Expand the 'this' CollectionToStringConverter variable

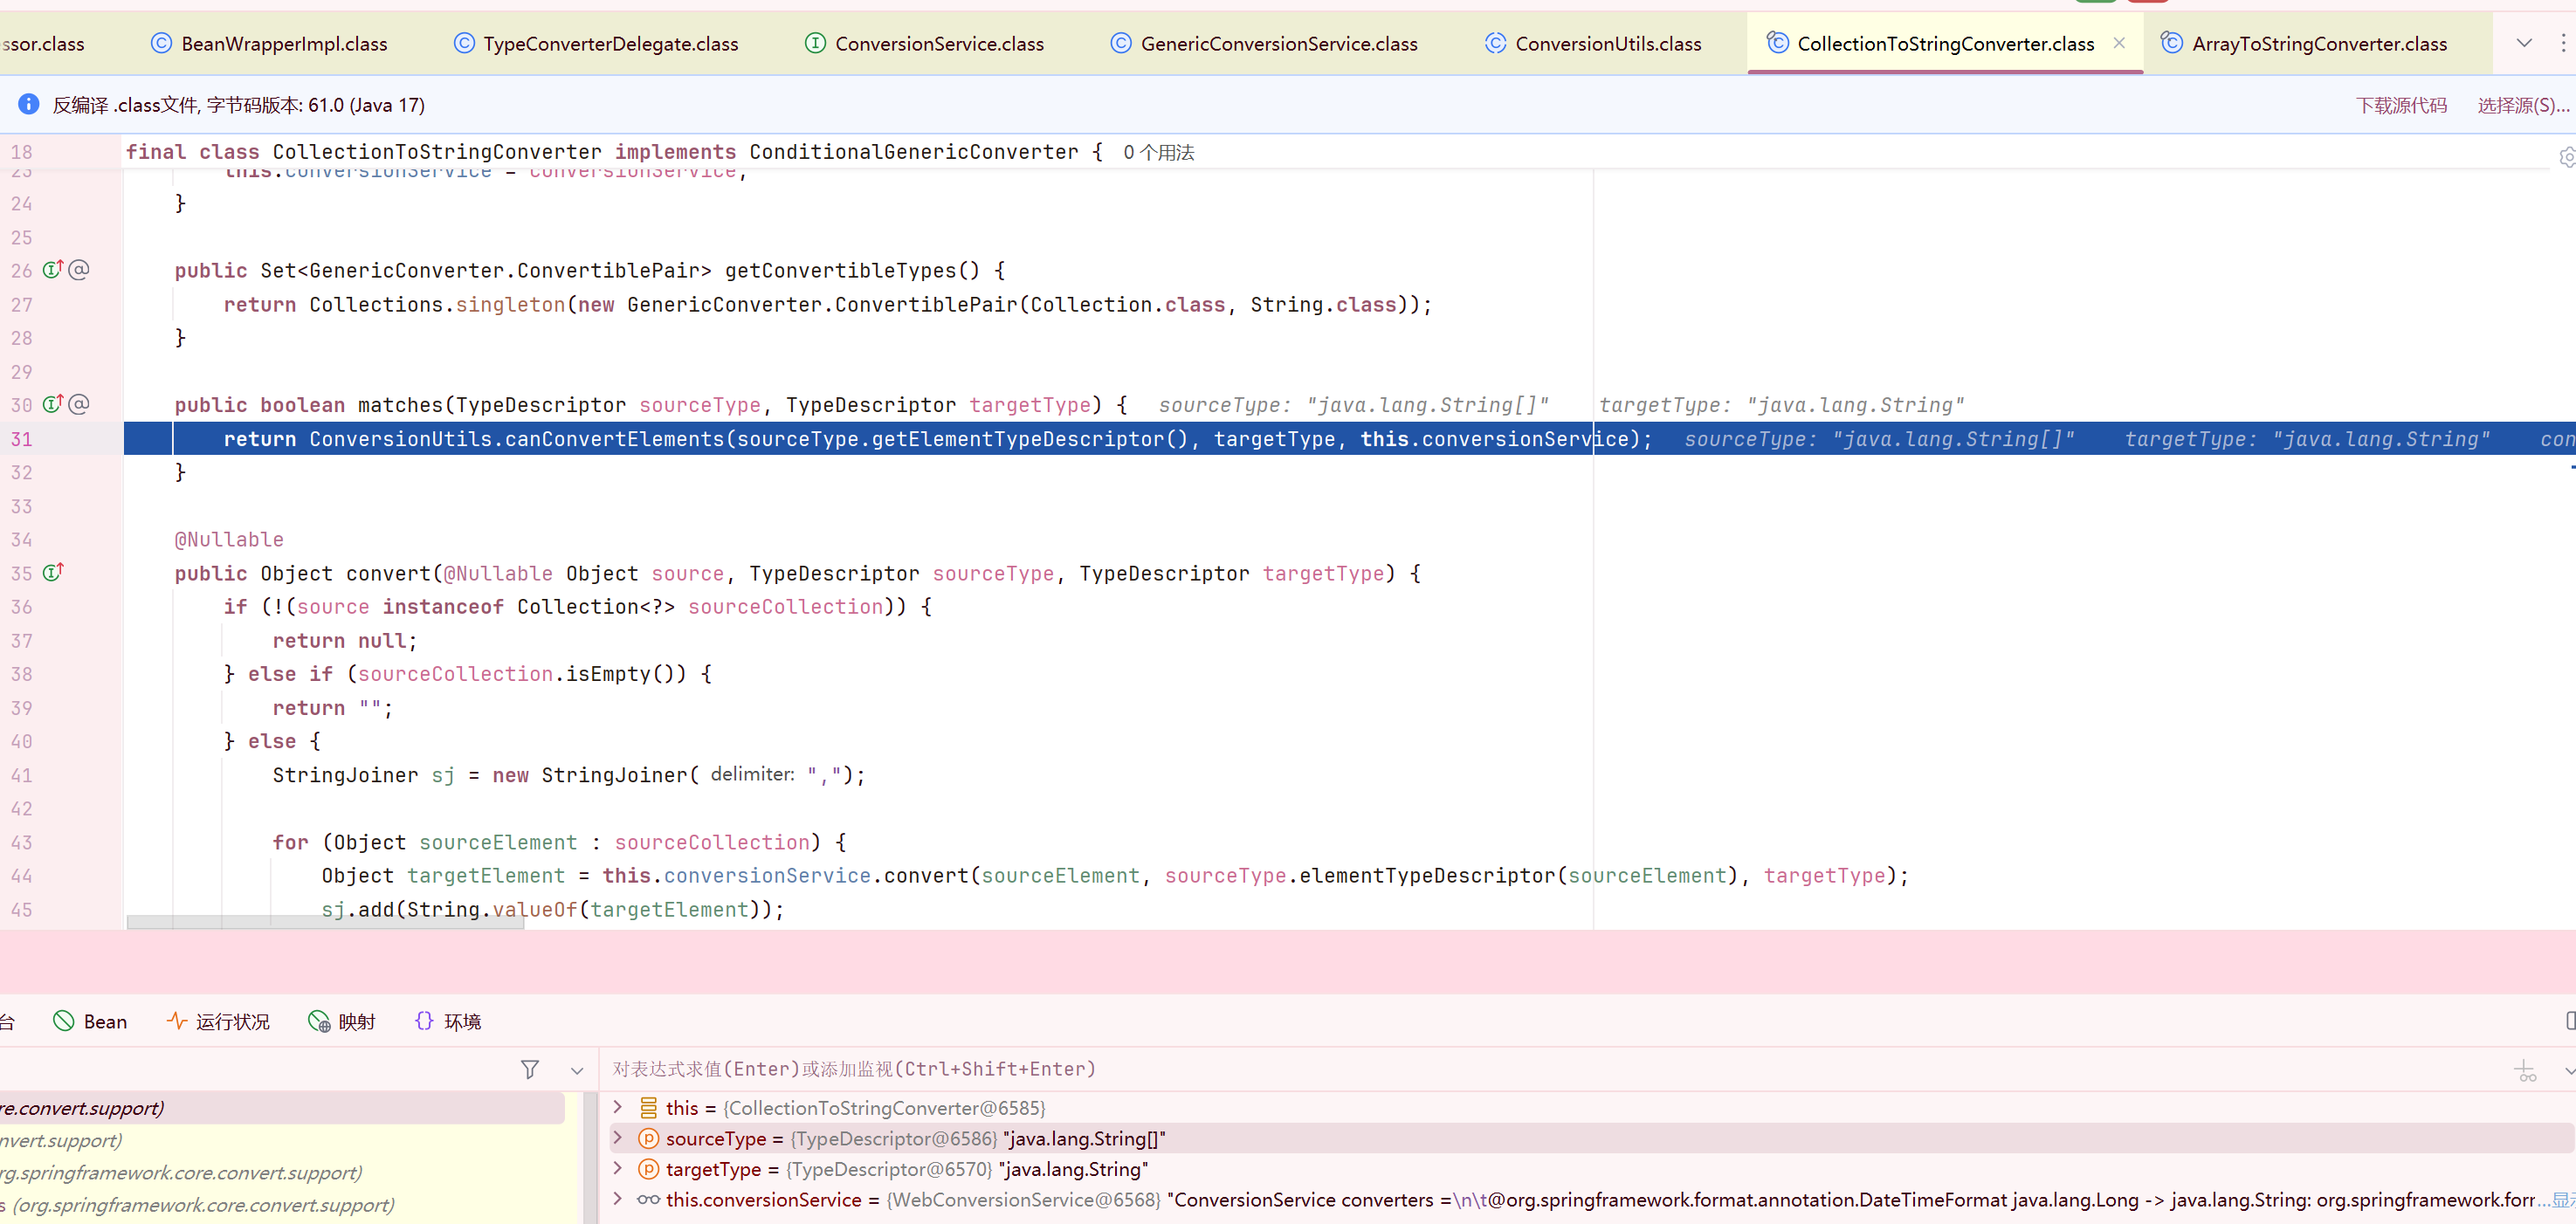(618, 1107)
